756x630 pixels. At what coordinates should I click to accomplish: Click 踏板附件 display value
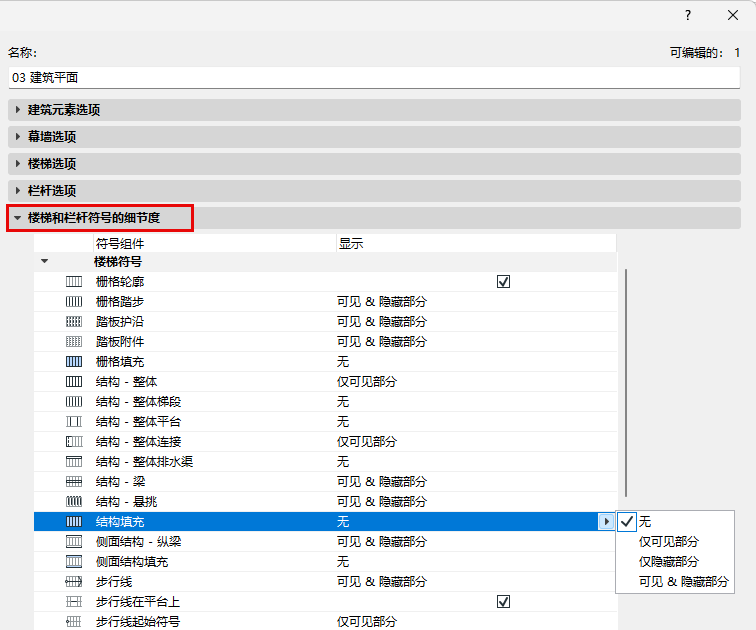[x=382, y=342]
